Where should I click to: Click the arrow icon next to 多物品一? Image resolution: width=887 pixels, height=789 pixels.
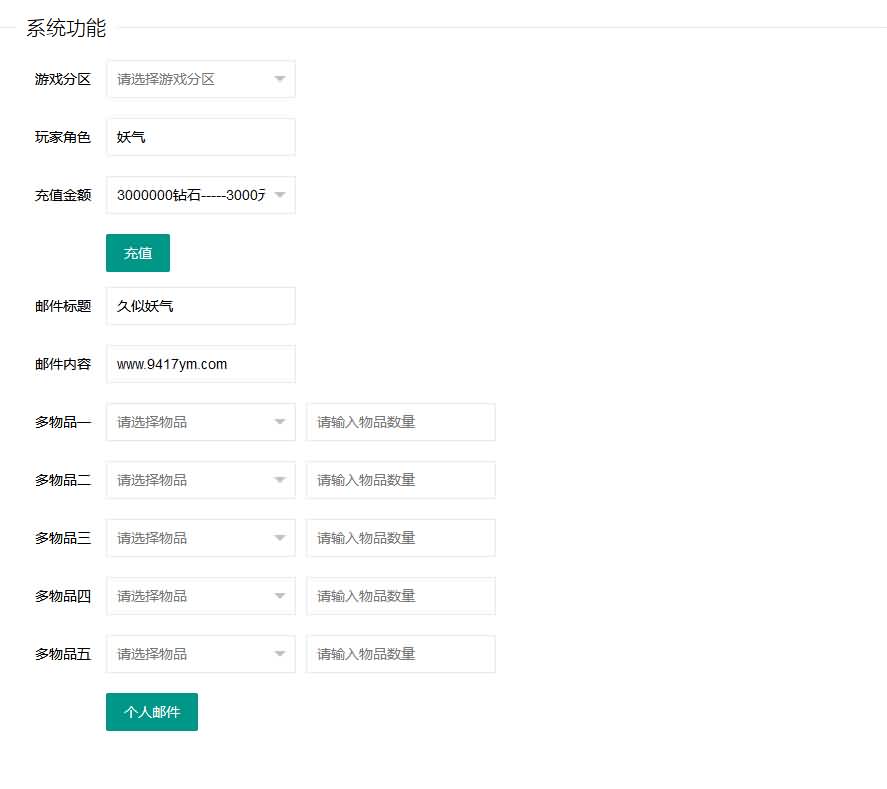(x=280, y=421)
